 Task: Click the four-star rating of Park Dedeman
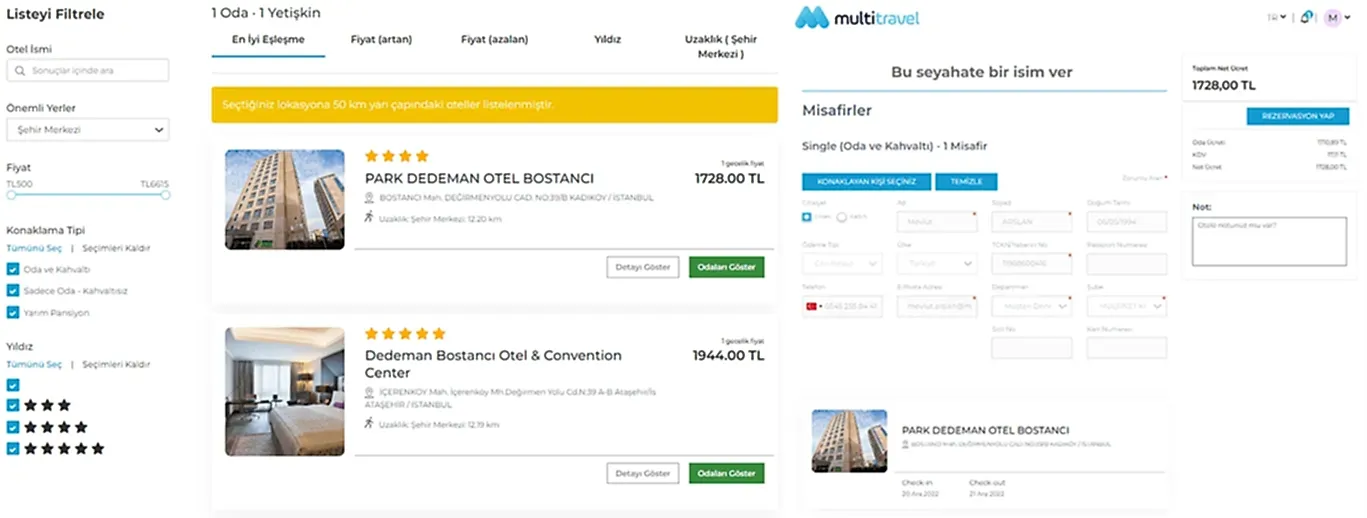[x=397, y=156]
